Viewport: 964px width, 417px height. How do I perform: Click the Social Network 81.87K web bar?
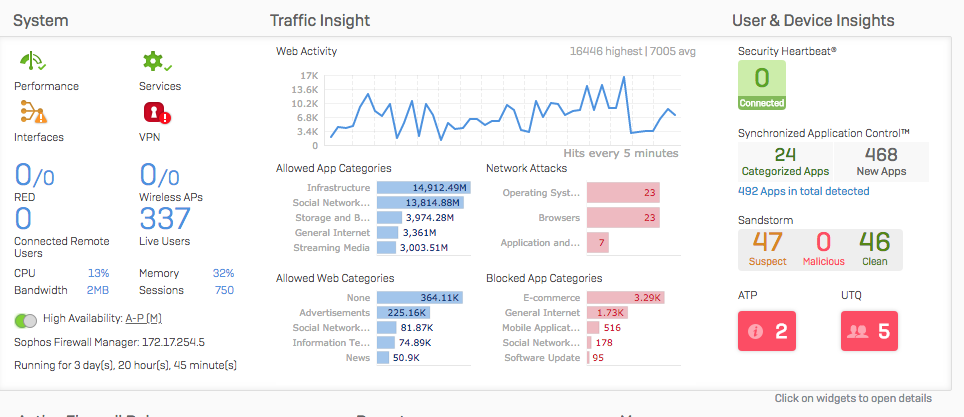click(x=387, y=327)
